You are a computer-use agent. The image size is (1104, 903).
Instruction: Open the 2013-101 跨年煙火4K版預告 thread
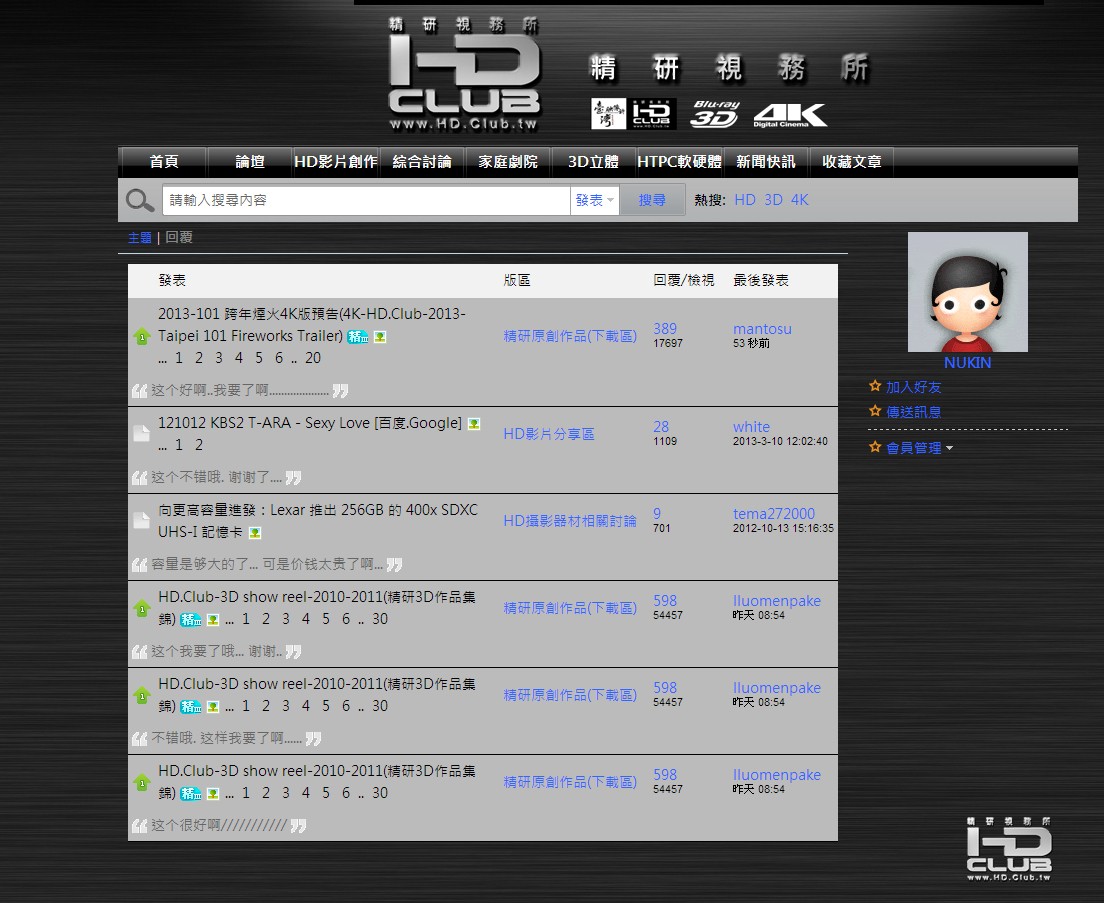click(x=312, y=324)
